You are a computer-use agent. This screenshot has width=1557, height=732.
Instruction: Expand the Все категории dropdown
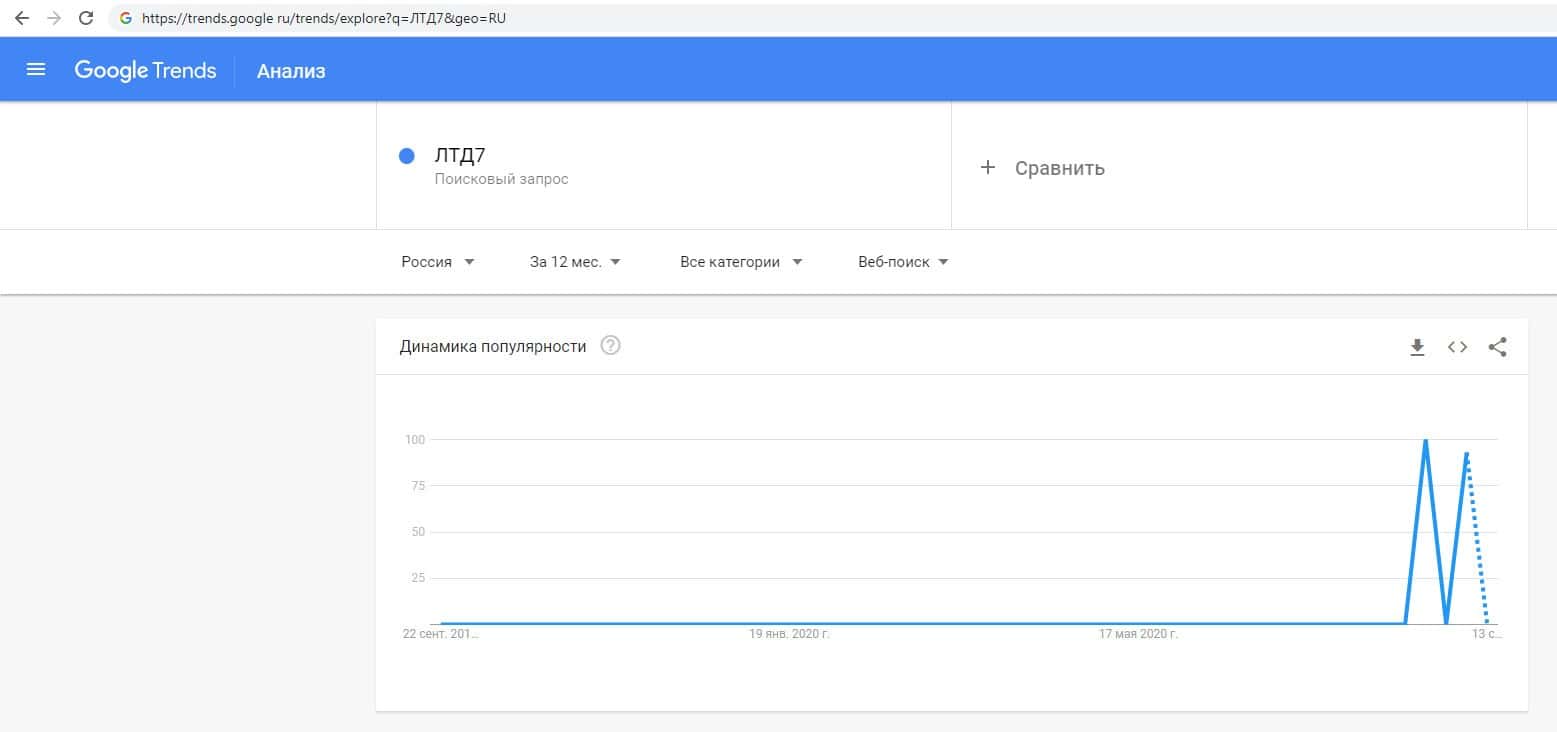(741, 262)
